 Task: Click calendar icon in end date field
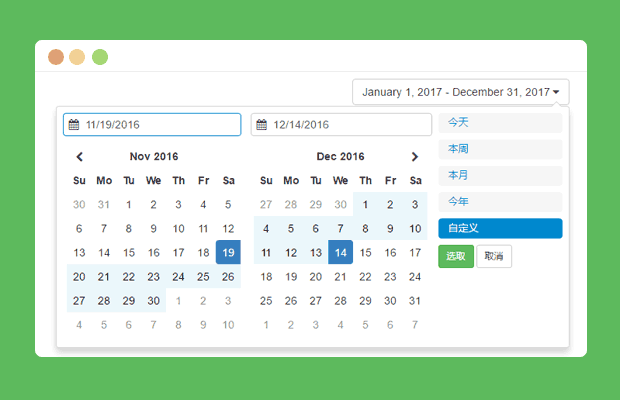(261, 125)
